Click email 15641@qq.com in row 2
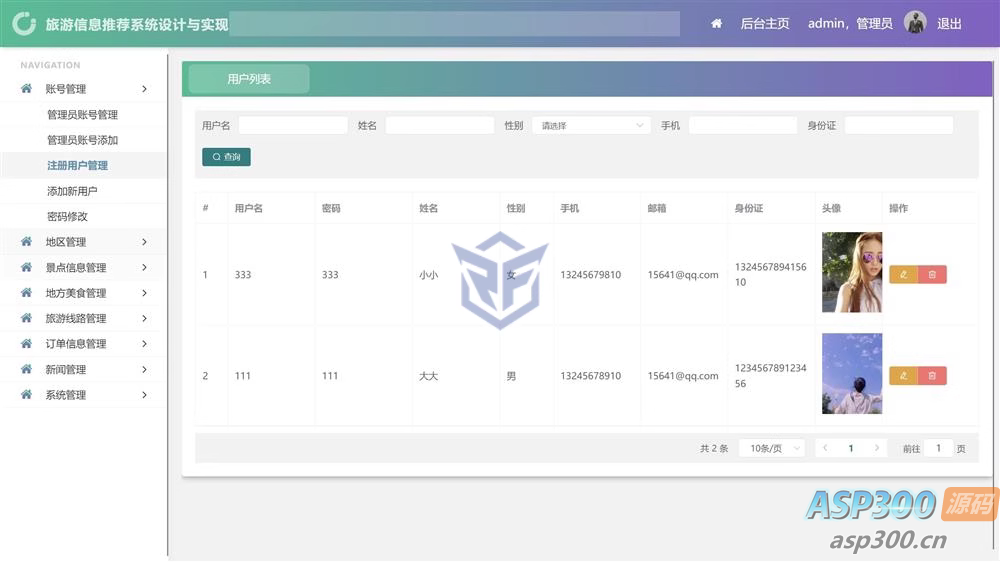This screenshot has width=1000, height=562. pyautogui.click(x=683, y=376)
